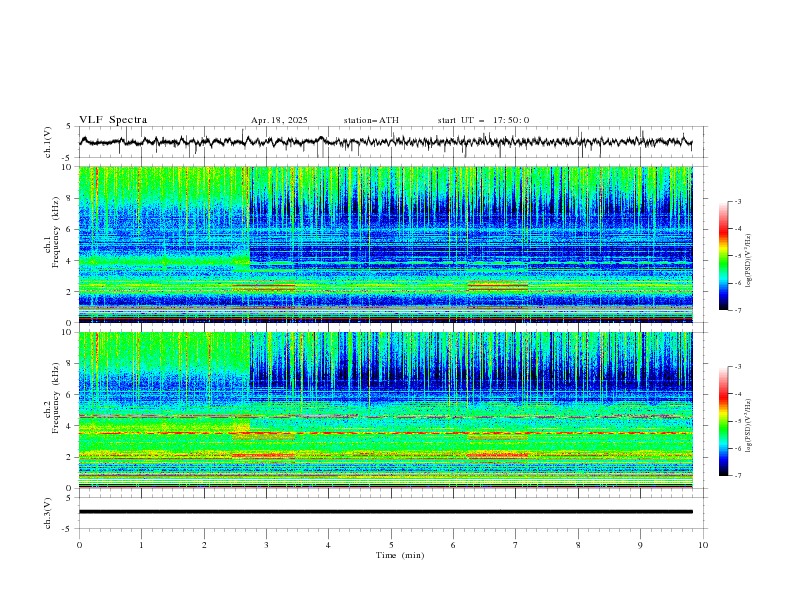
Task: Click the "station=ATH" header label
Action: point(371,120)
